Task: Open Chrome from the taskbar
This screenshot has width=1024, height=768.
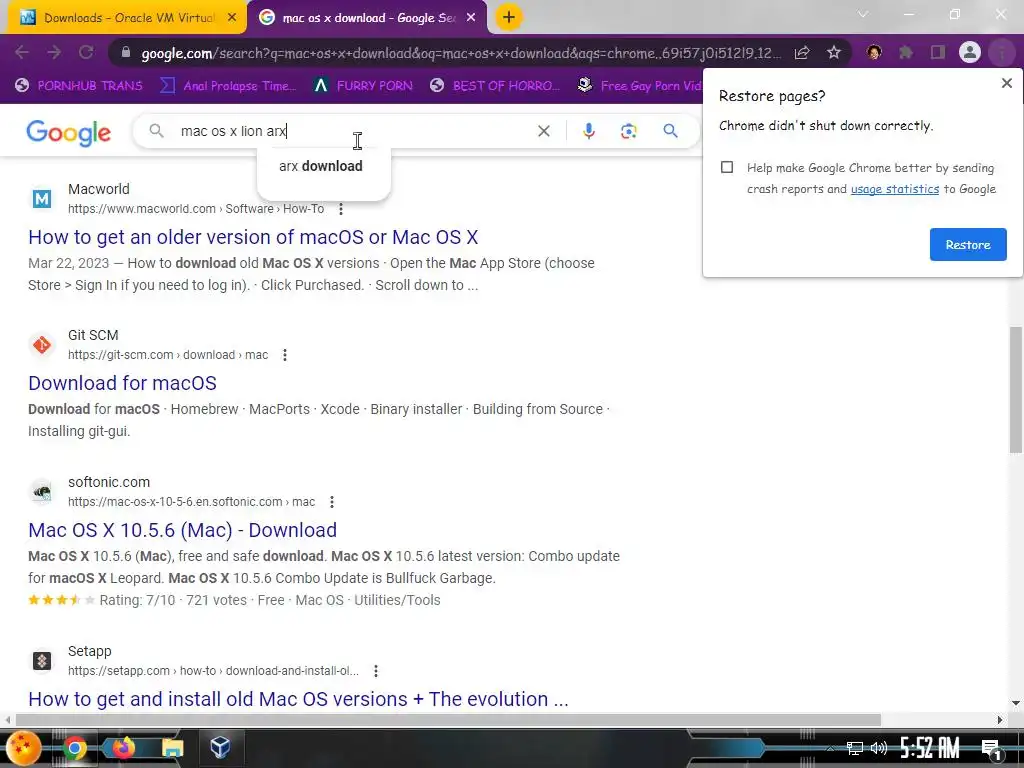Action: pos(74,748)
